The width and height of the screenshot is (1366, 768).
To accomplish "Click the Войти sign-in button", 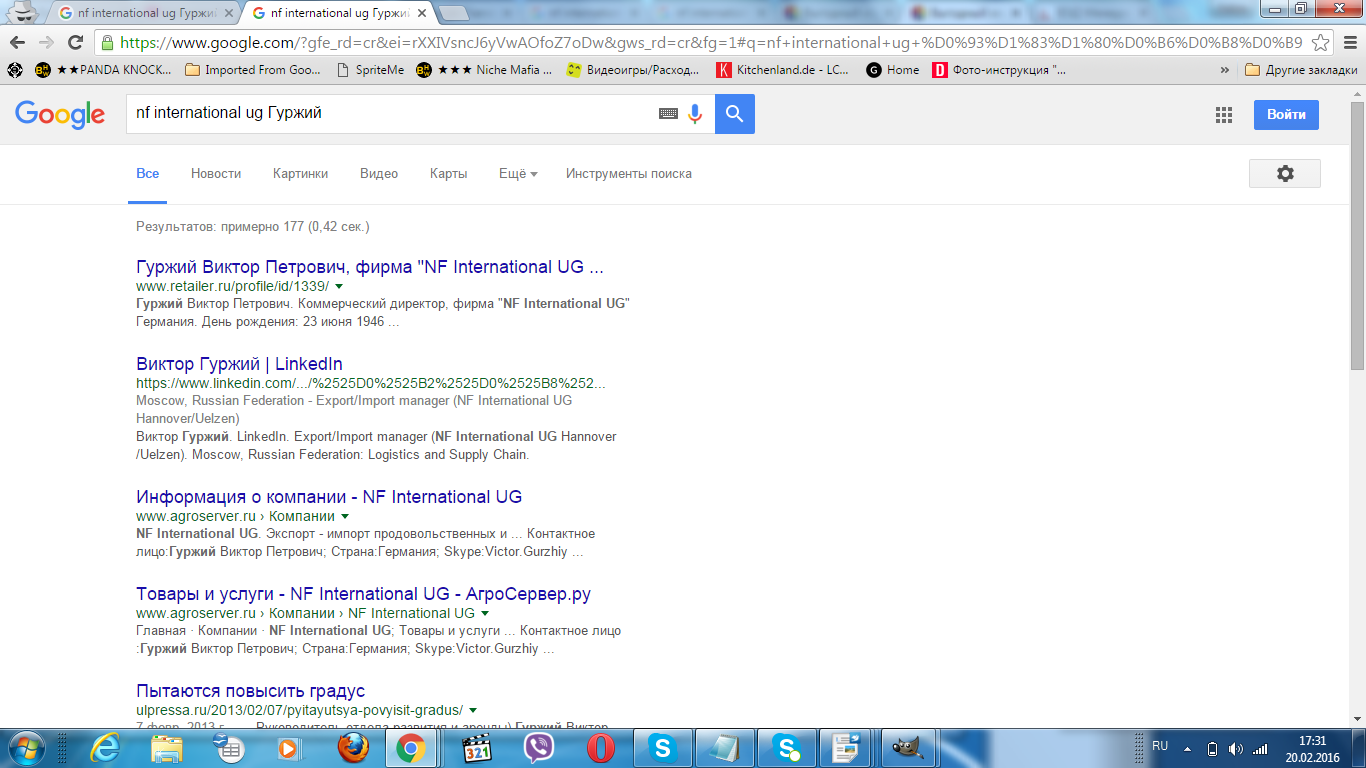I will [1286, 114].
